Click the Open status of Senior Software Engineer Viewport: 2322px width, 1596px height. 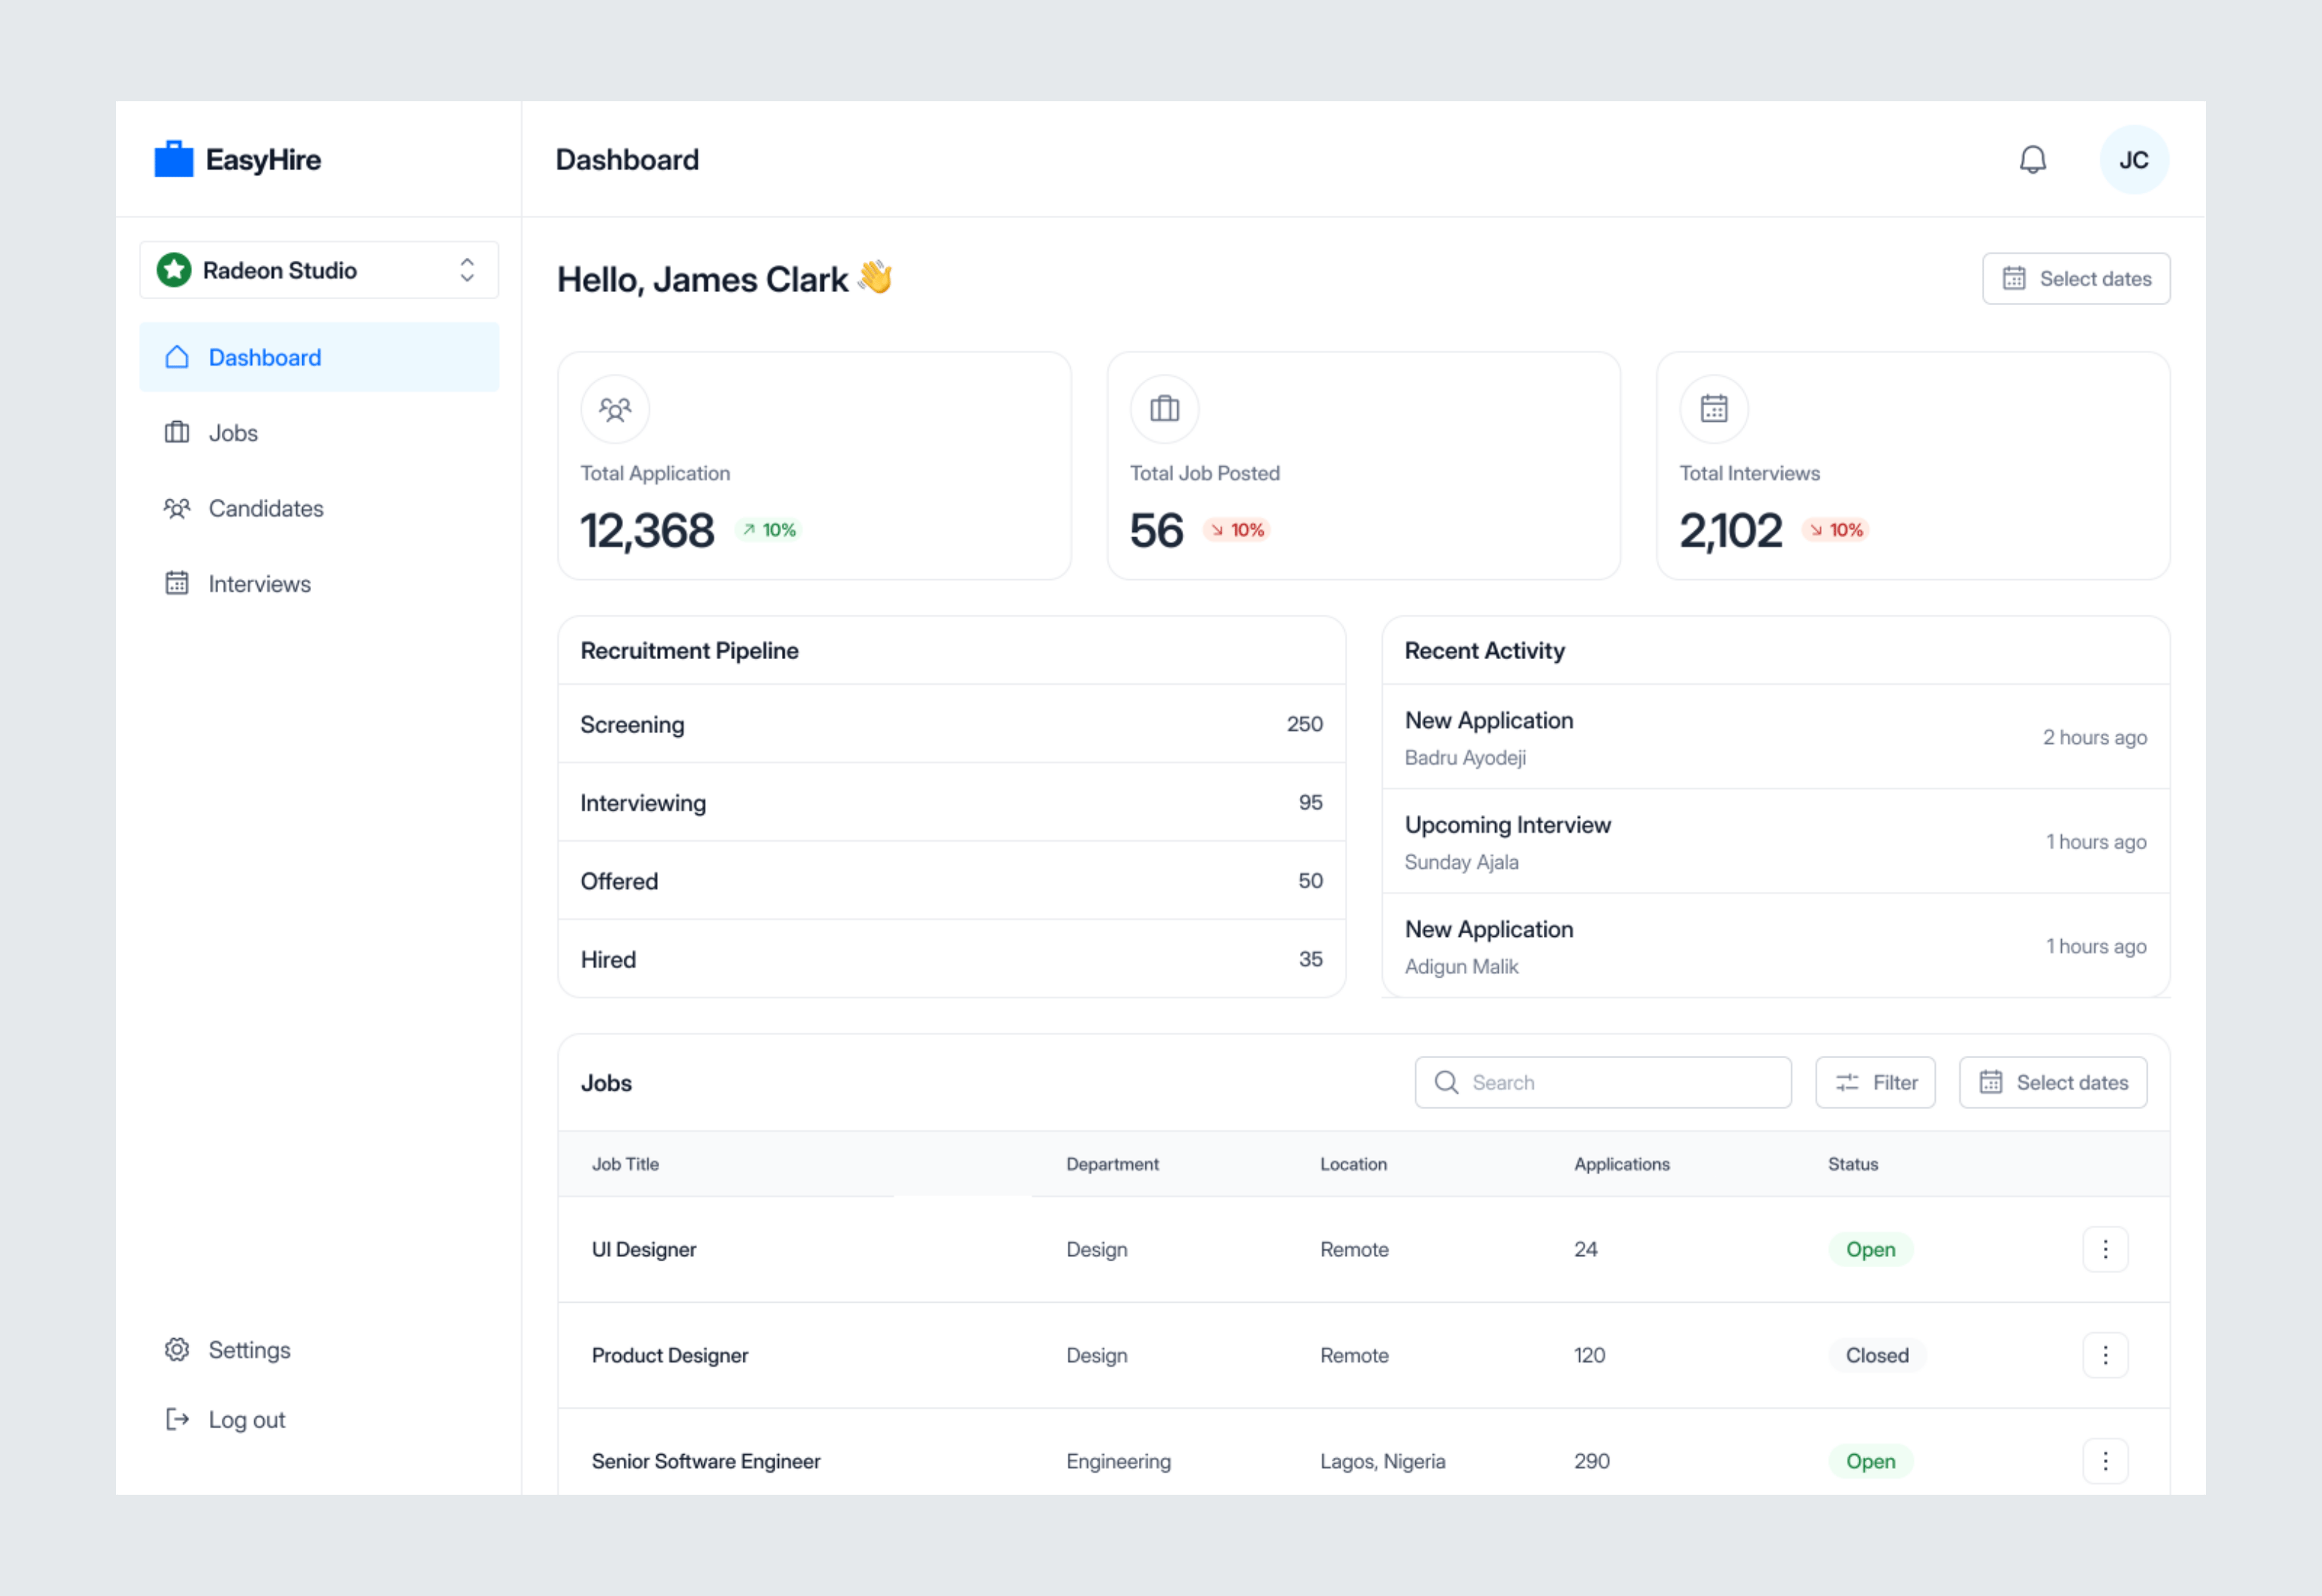pyautogui.click(x=1870, y=1462)
